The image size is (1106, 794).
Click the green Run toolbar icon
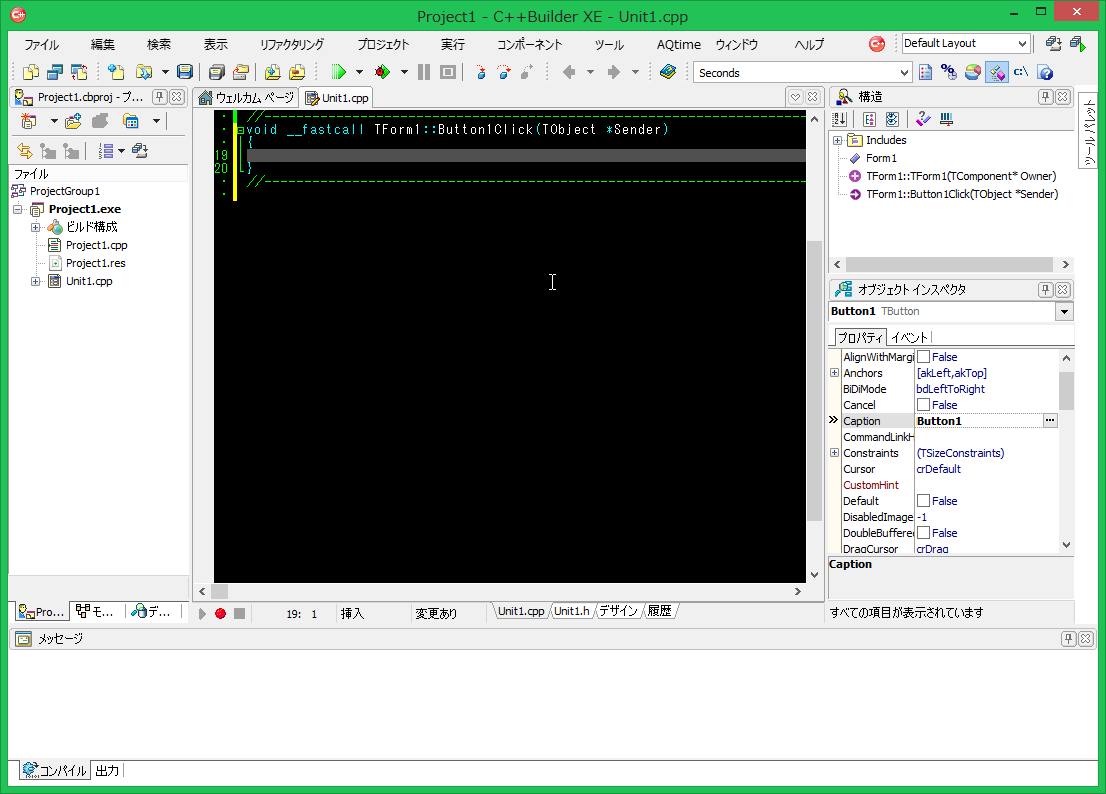pos(338,72)
